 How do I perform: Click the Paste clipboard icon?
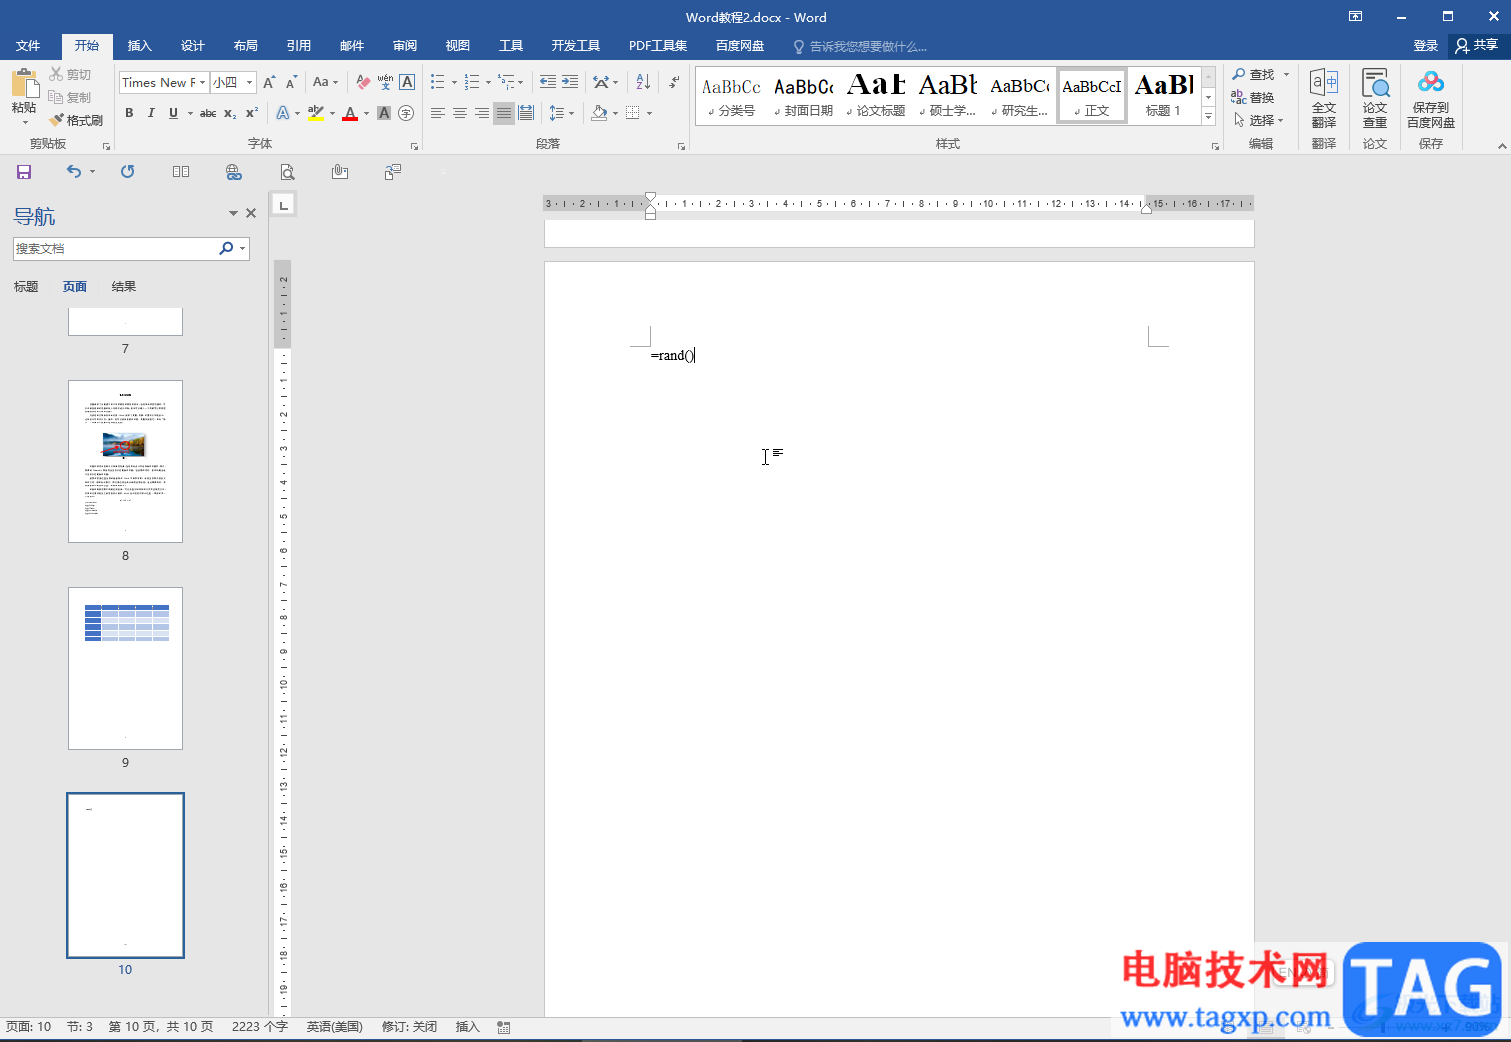click(24, 84)
